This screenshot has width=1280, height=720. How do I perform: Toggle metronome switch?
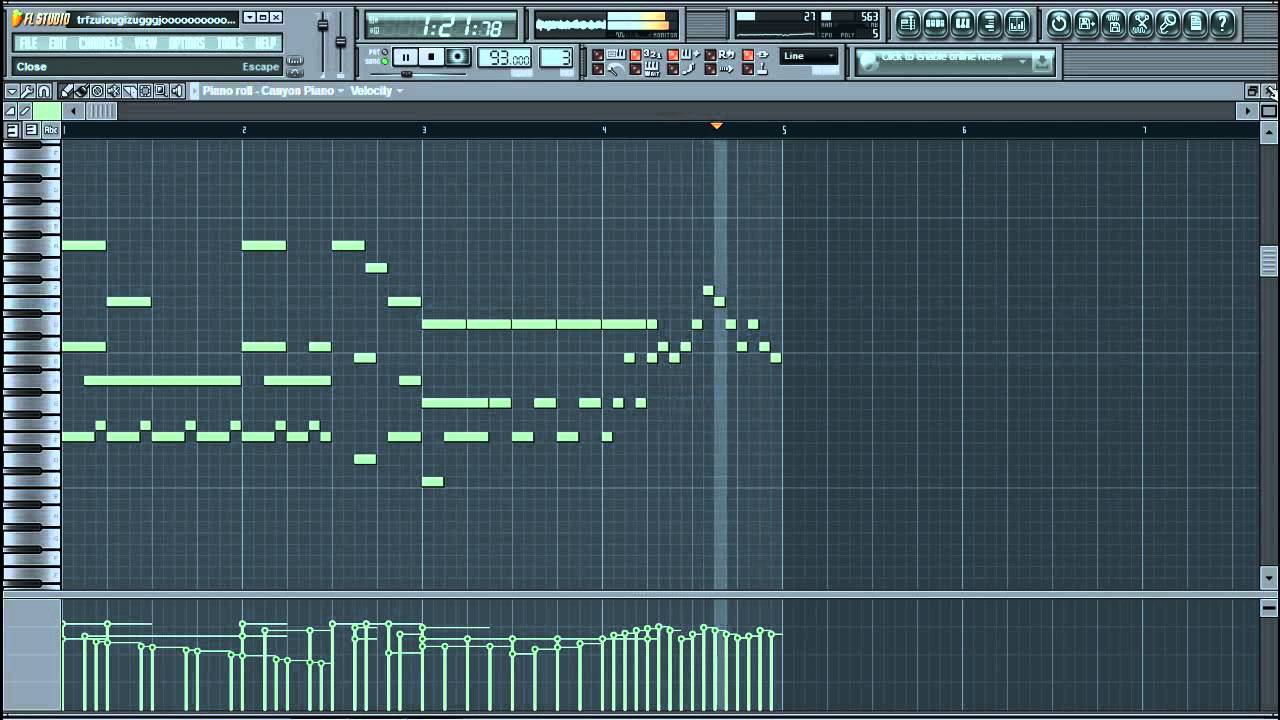click(x=597, y=69)
